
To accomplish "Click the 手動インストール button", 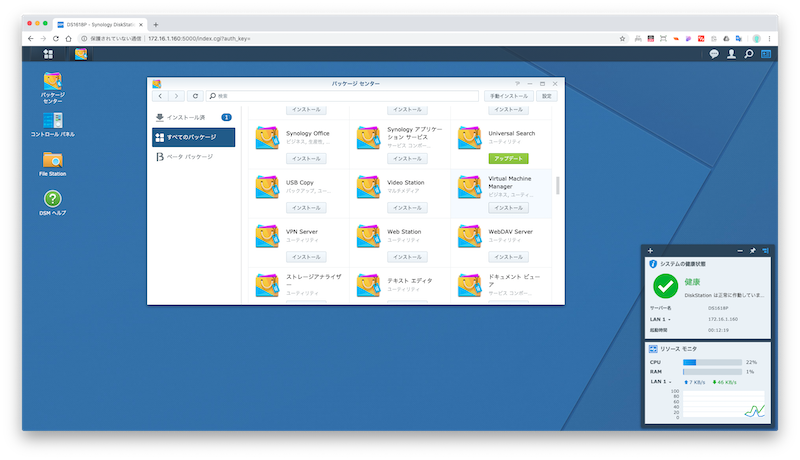I will [509, 96].
